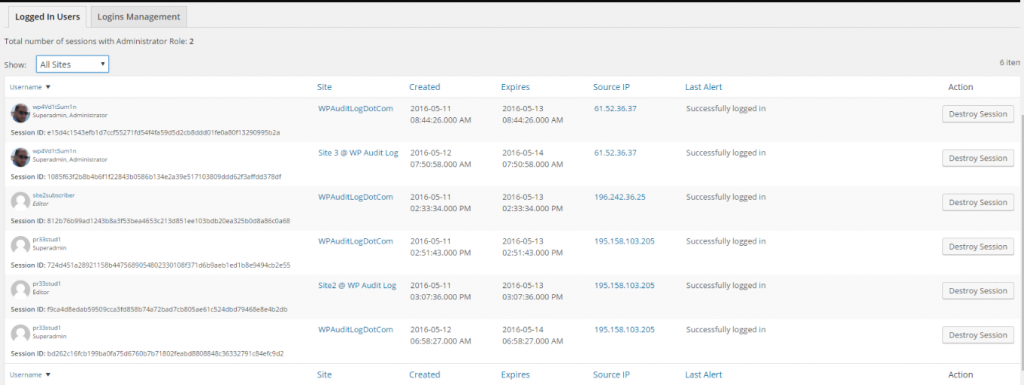Click the Session ID starting with 1085f63f2b

coord(165,176)
